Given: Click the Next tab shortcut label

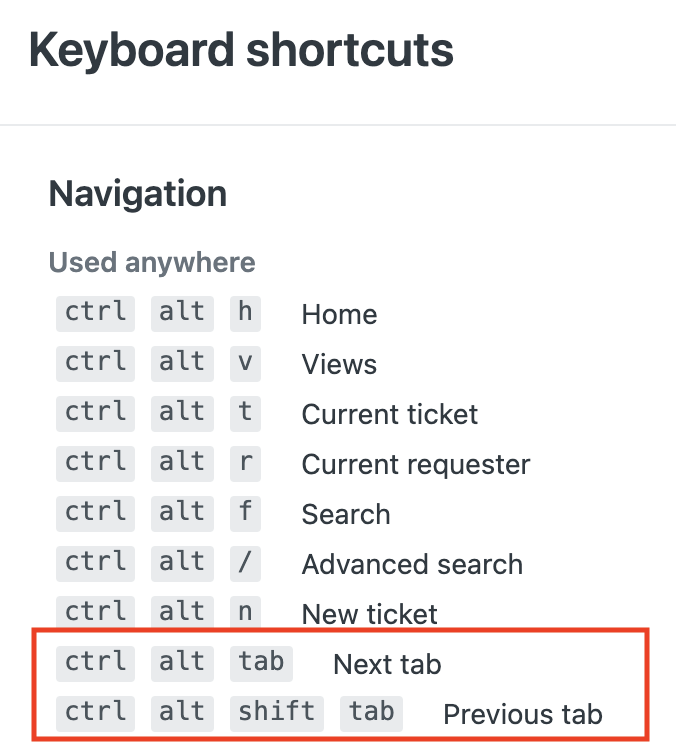Looking at the screenshot, I should tap(387, 664).
